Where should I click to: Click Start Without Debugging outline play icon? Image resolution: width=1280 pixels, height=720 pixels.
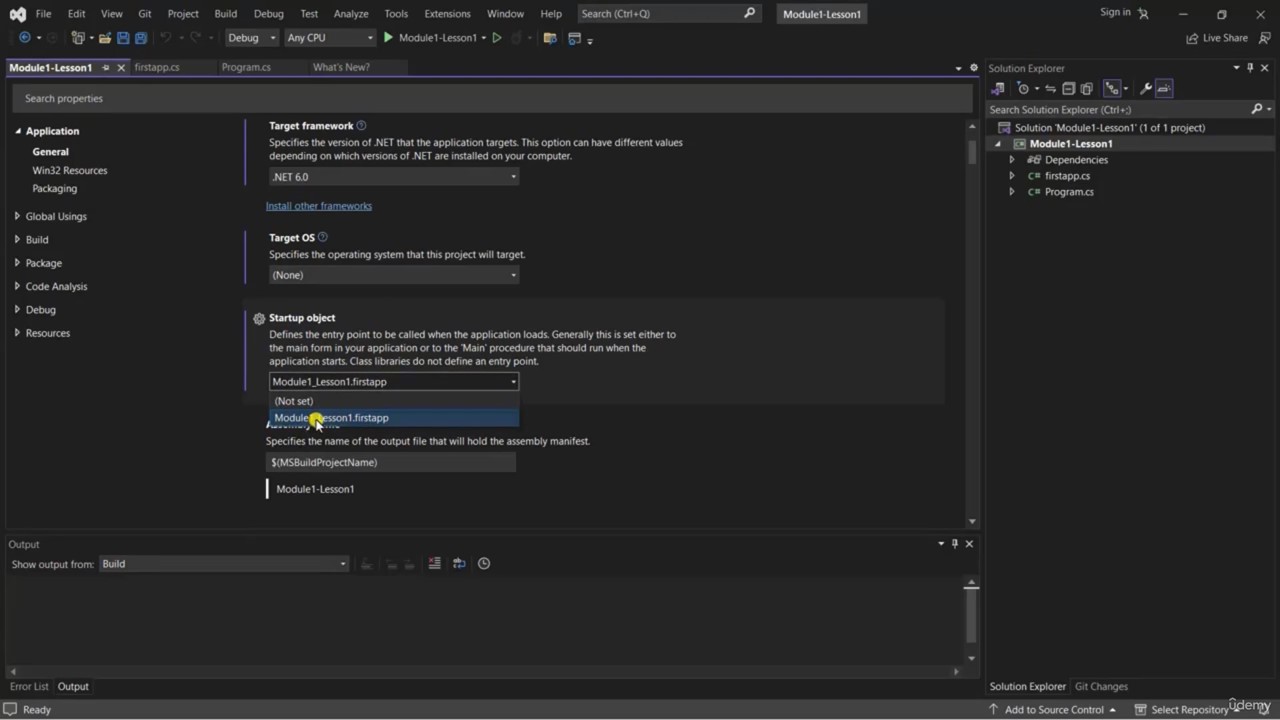[497, 38]
